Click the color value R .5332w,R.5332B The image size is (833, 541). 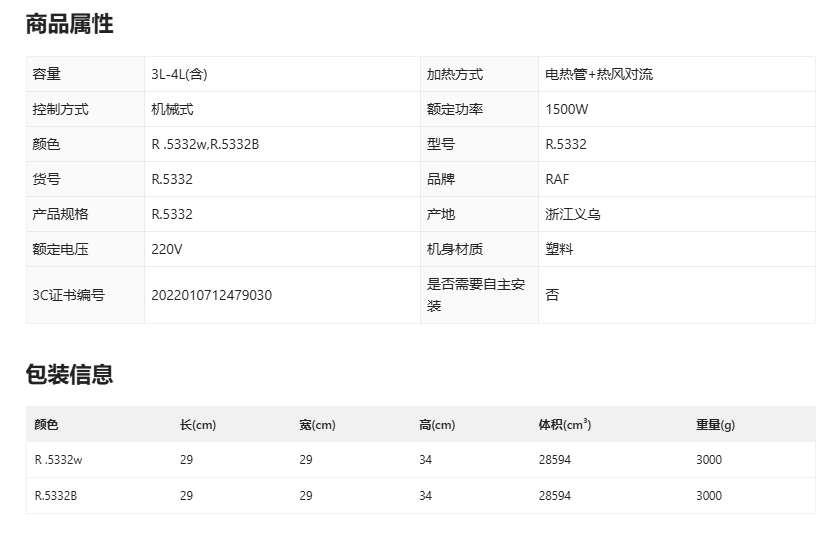(x=205, y=144)
